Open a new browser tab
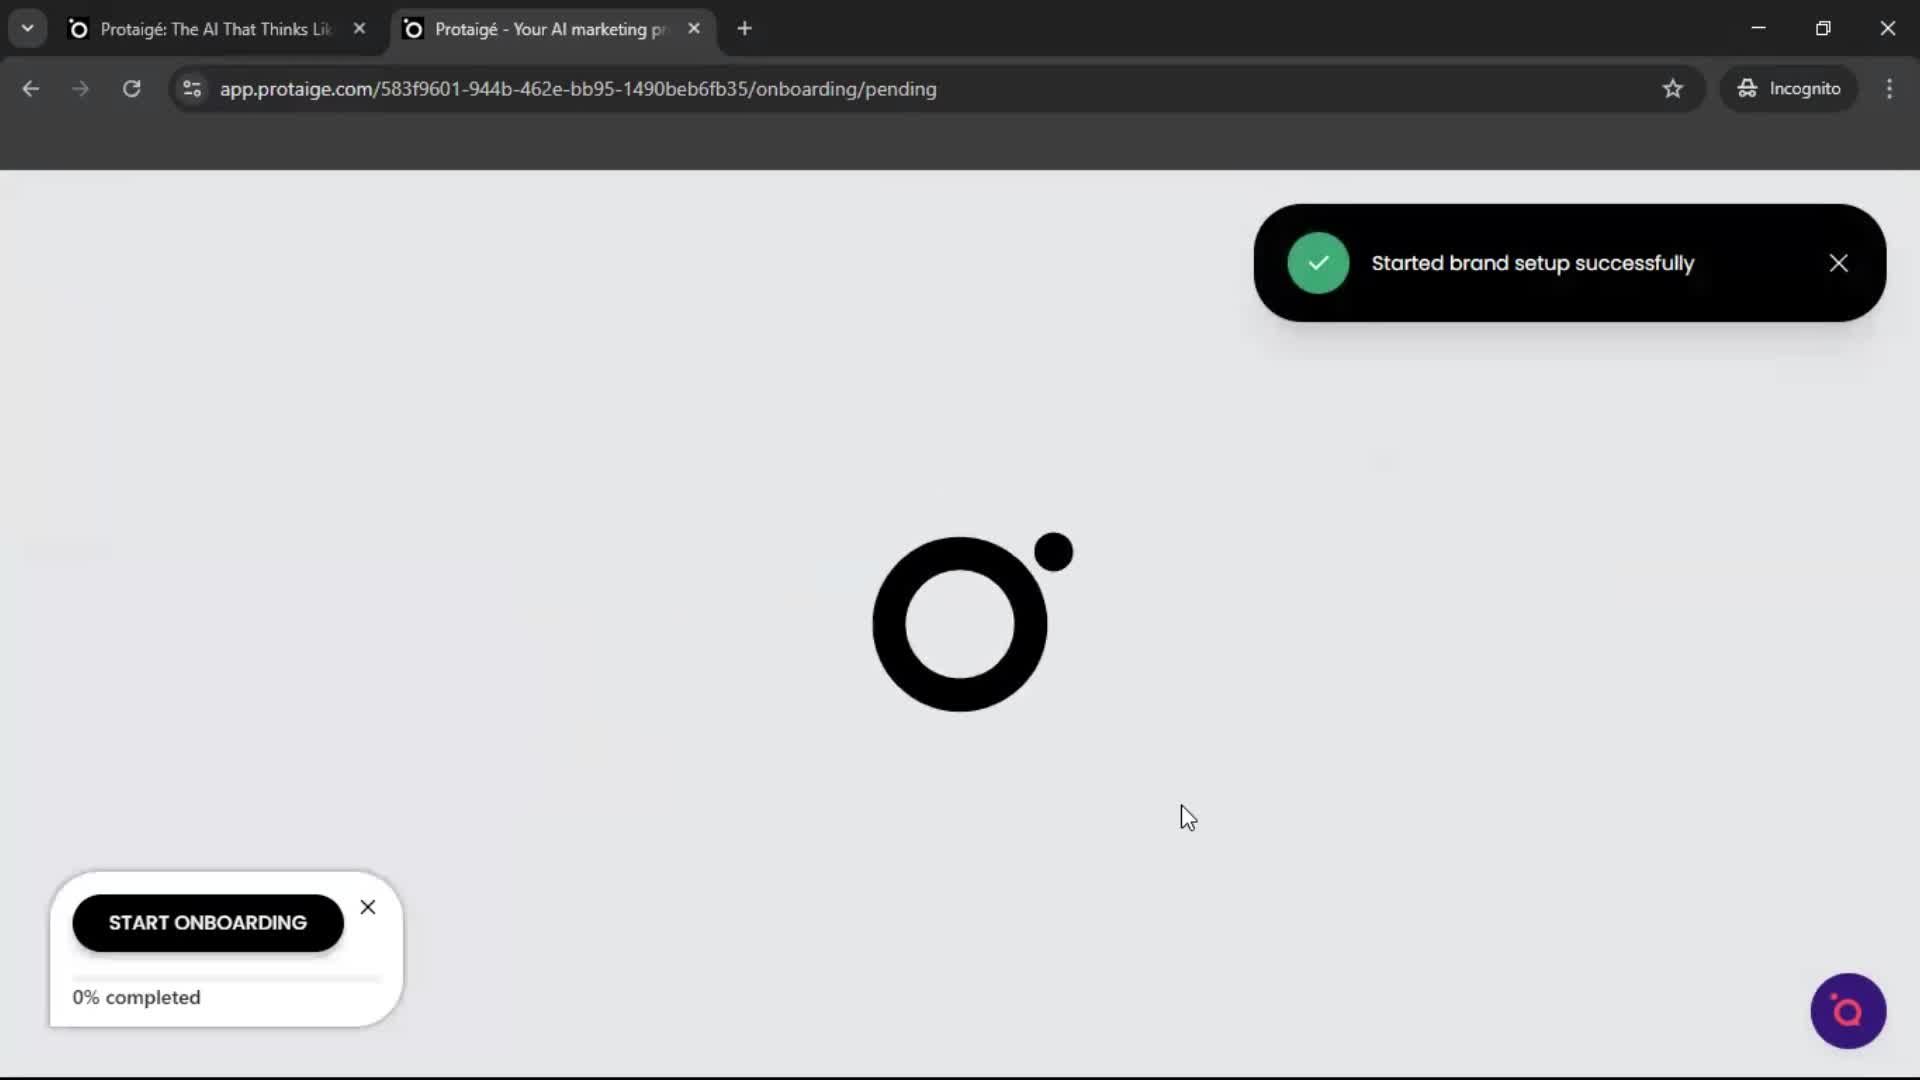This screenshot has width=1920, height=1080. (745, 28)
